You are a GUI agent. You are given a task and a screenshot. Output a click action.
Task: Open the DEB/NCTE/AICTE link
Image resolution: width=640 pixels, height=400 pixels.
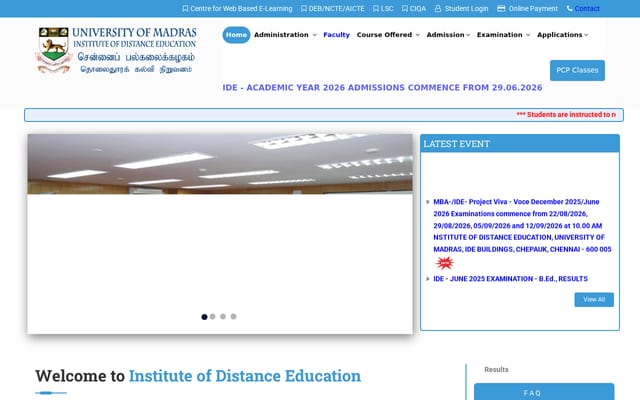click(x=336, y=9)
